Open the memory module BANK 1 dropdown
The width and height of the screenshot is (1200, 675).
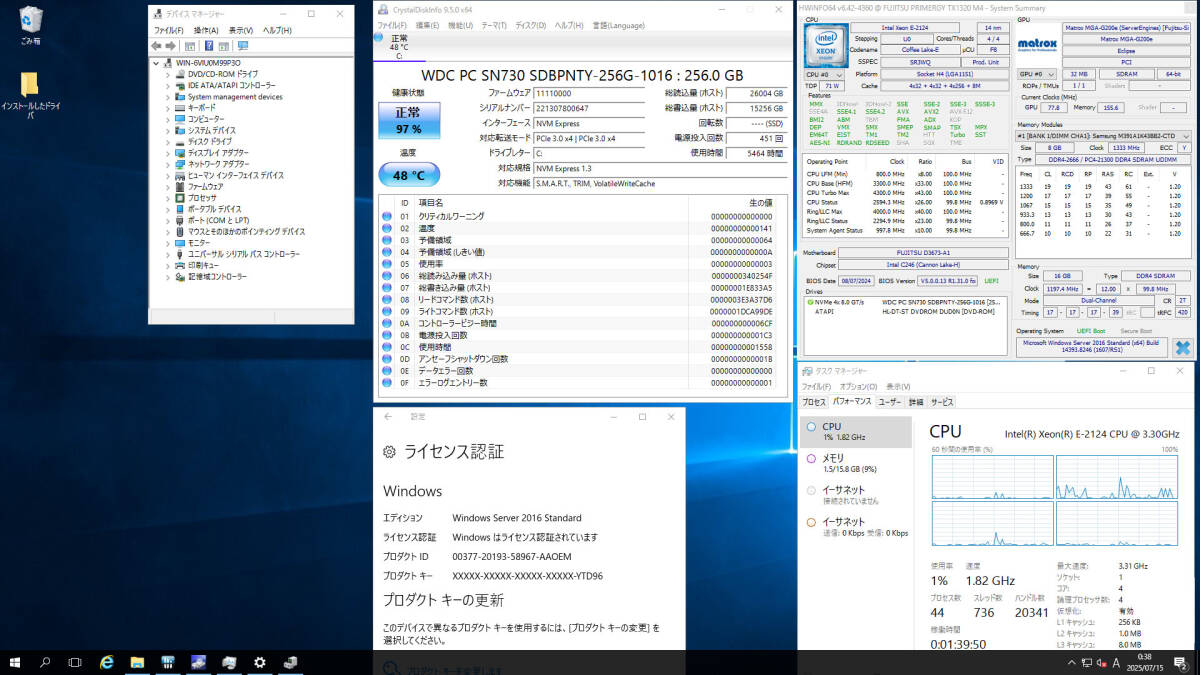coord(1103,135)
